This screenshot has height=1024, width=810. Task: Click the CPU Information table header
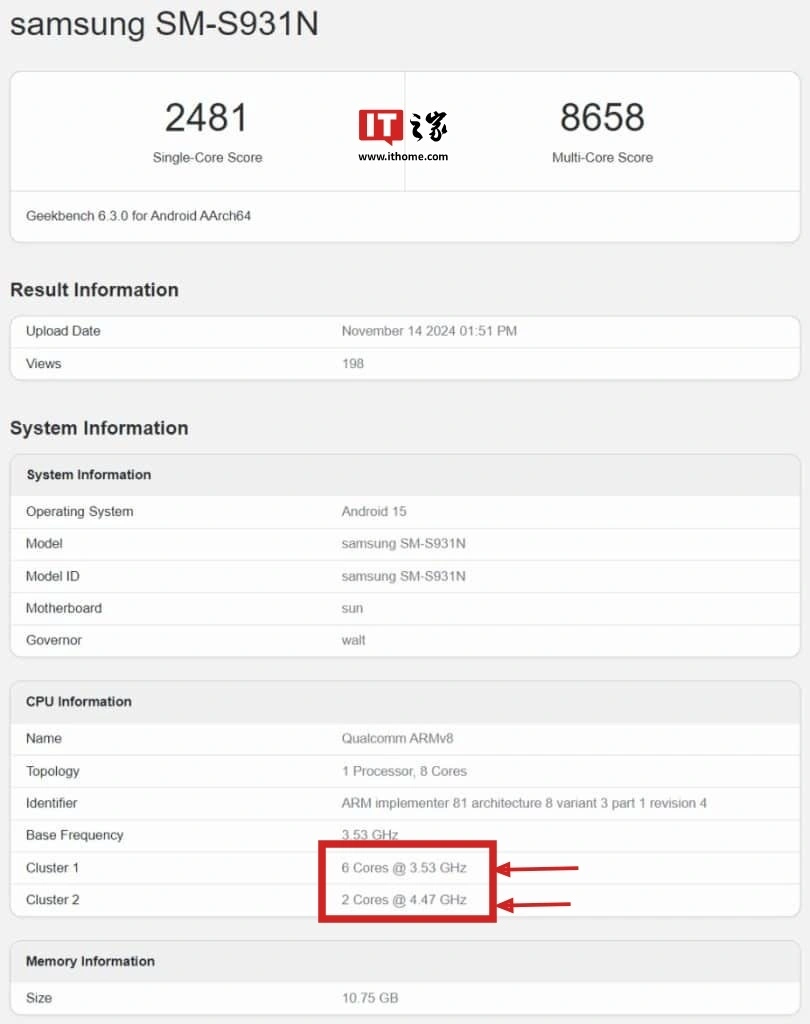pos(79,701)
